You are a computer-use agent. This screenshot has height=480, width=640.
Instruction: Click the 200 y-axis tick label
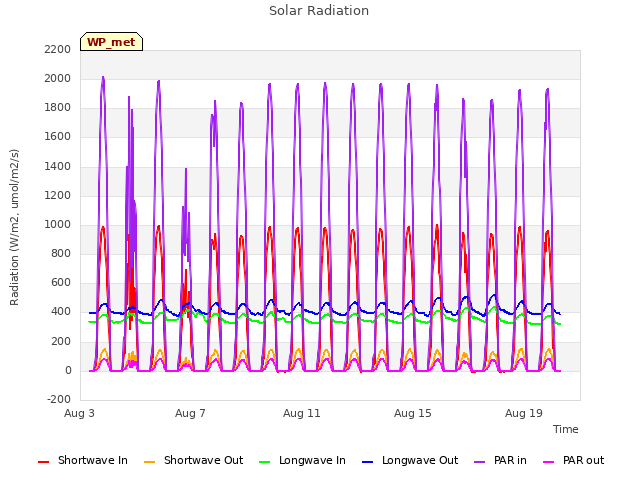[x=61, y=342]
